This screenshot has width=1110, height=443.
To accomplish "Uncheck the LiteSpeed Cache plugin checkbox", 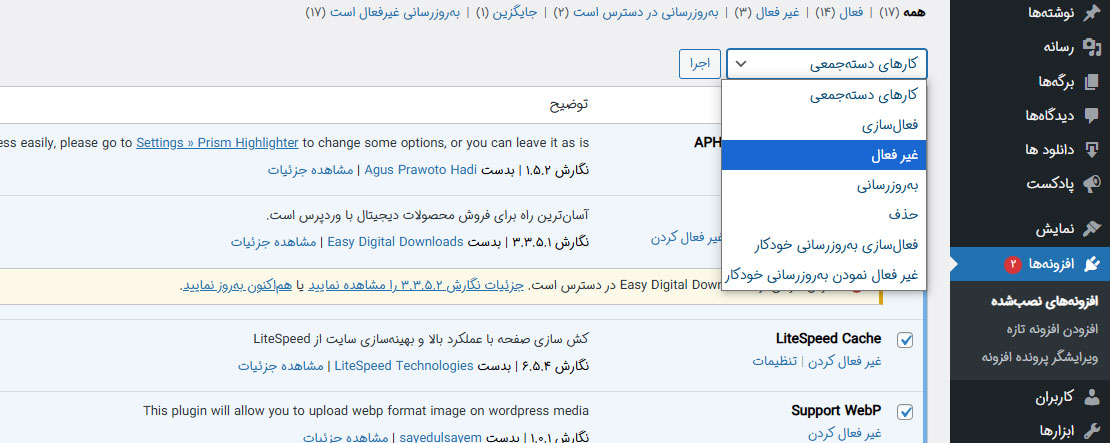I will [x=905, y=340].
